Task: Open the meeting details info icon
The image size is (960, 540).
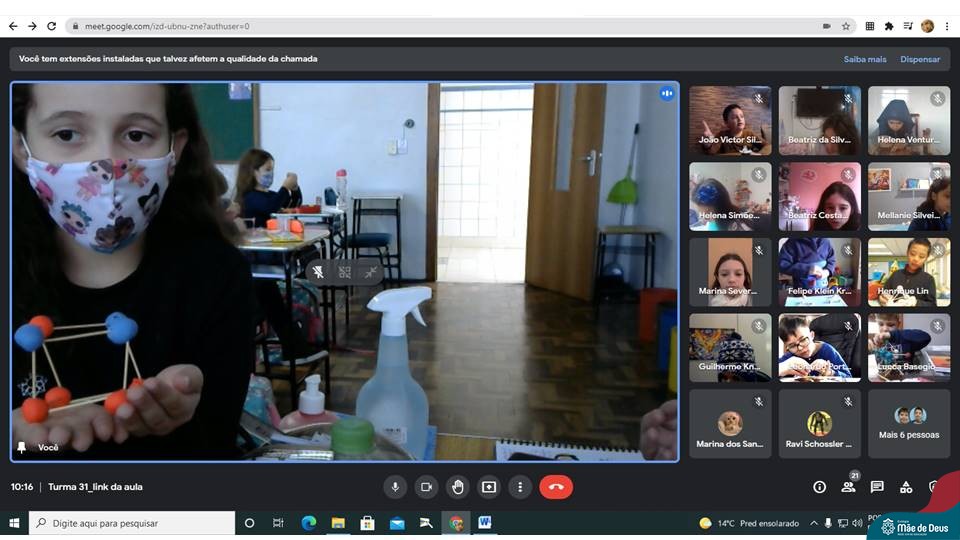Action: tap(819, 487)
